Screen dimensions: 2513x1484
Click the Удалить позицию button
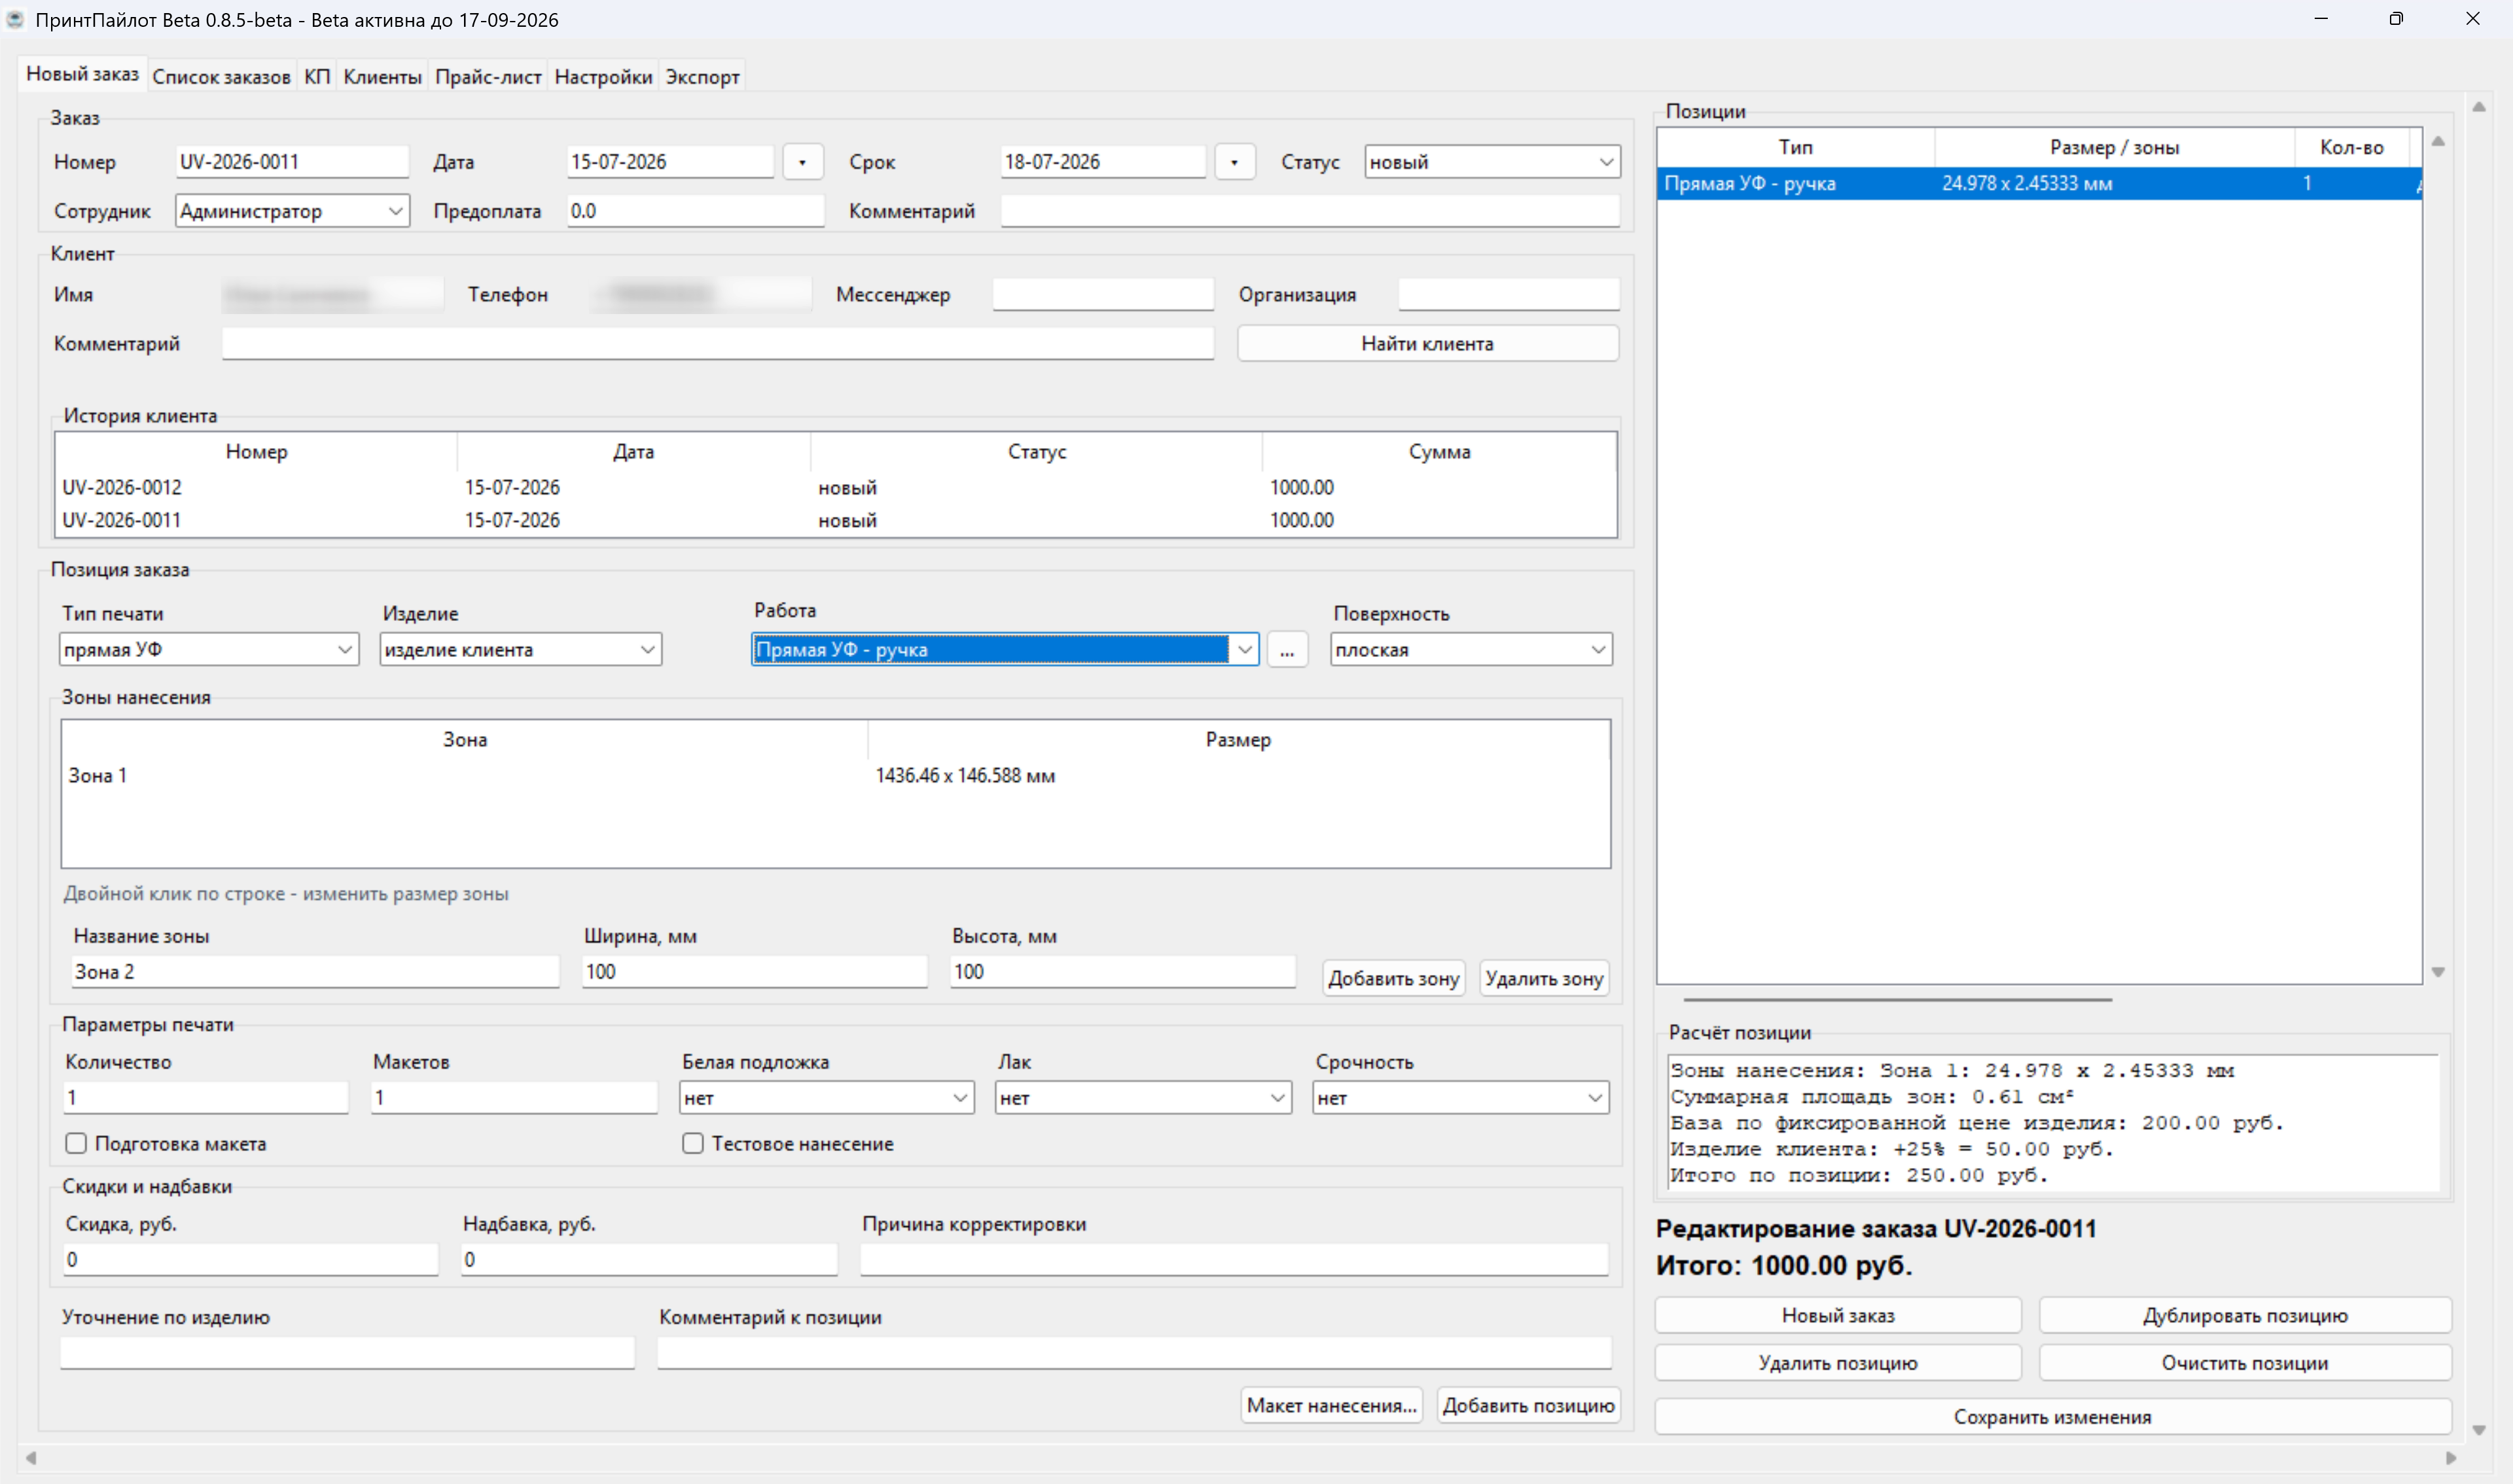point(1838,1363)
